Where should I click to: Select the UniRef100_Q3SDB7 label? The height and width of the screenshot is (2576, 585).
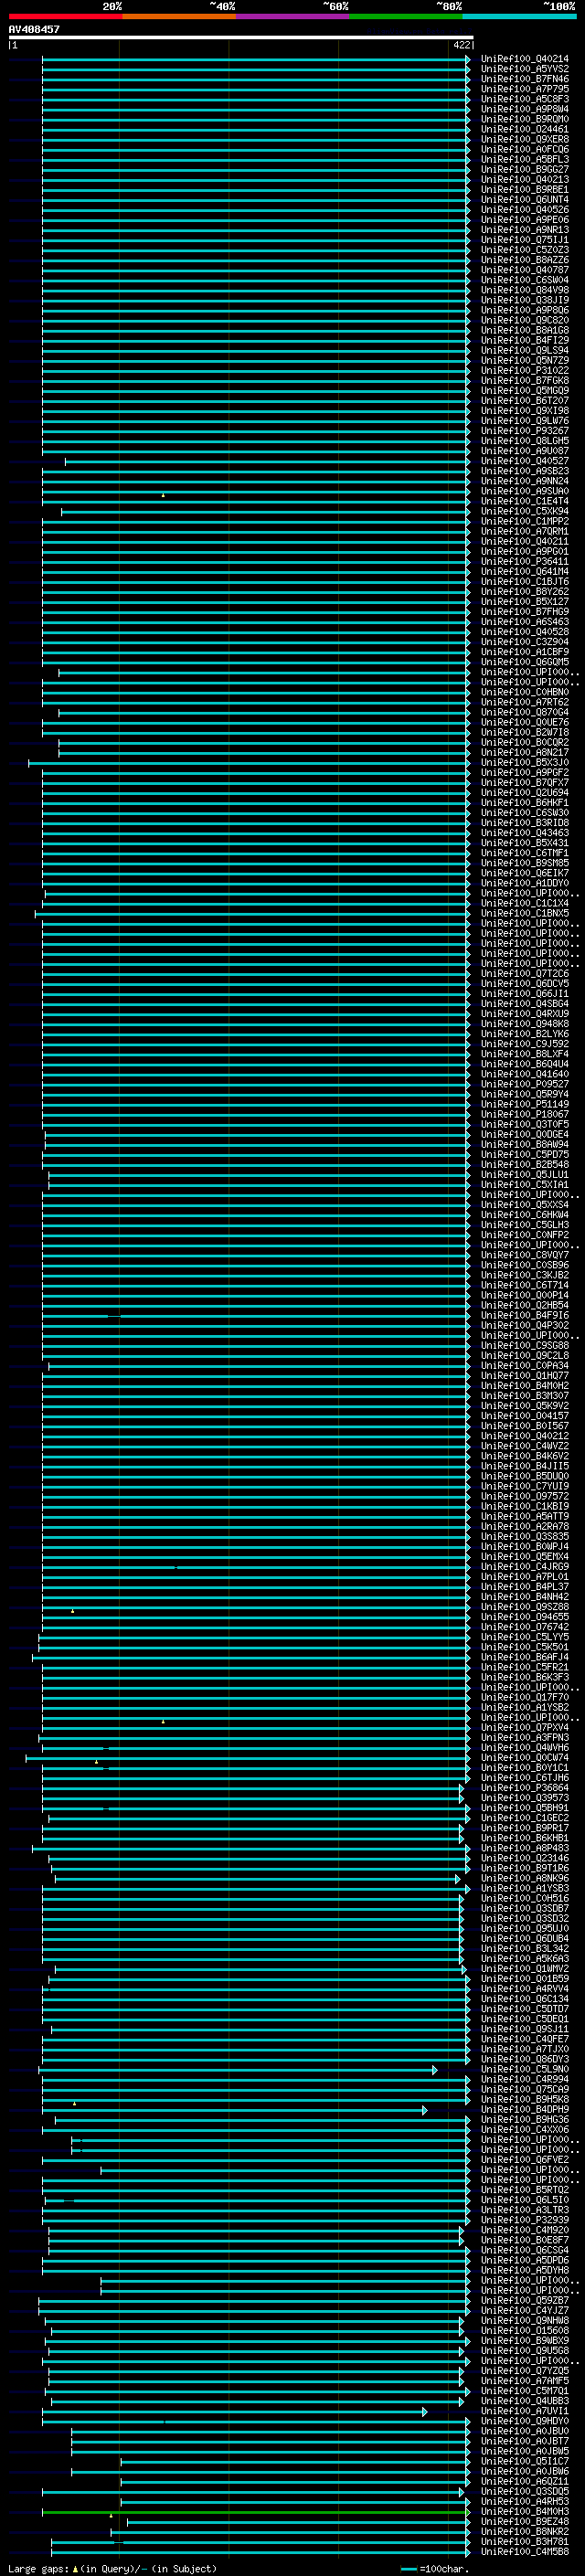click(x=524, y=1908)
